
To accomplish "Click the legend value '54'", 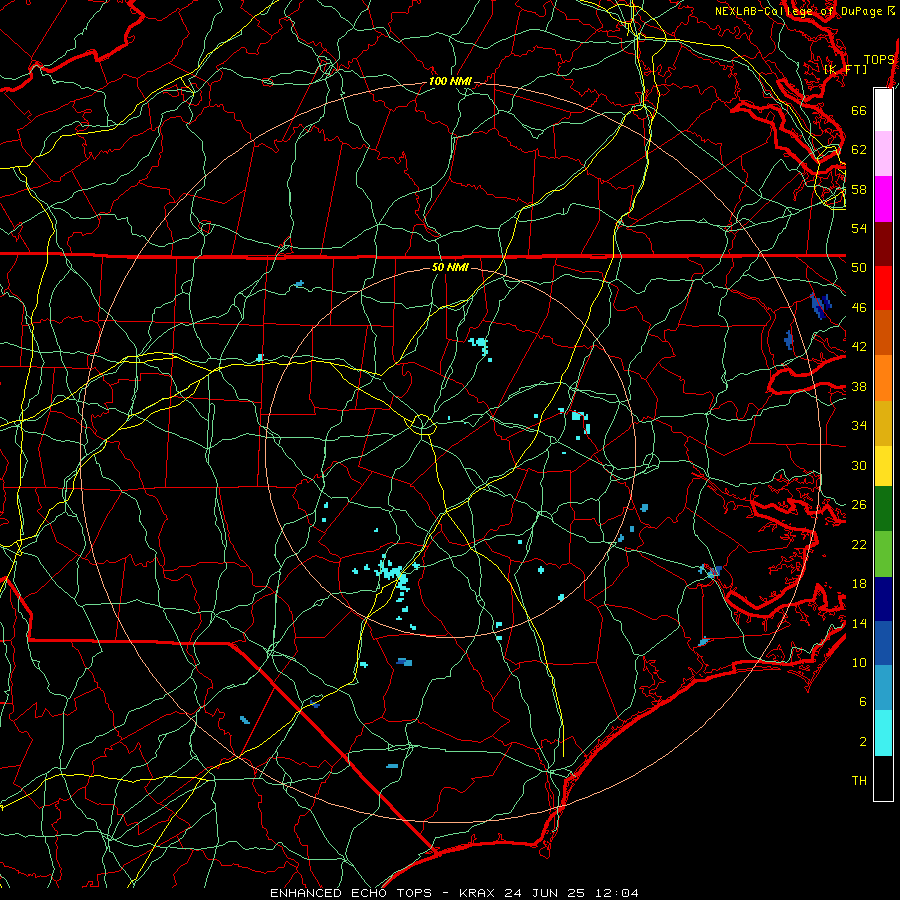I will [x=859, y=228].
